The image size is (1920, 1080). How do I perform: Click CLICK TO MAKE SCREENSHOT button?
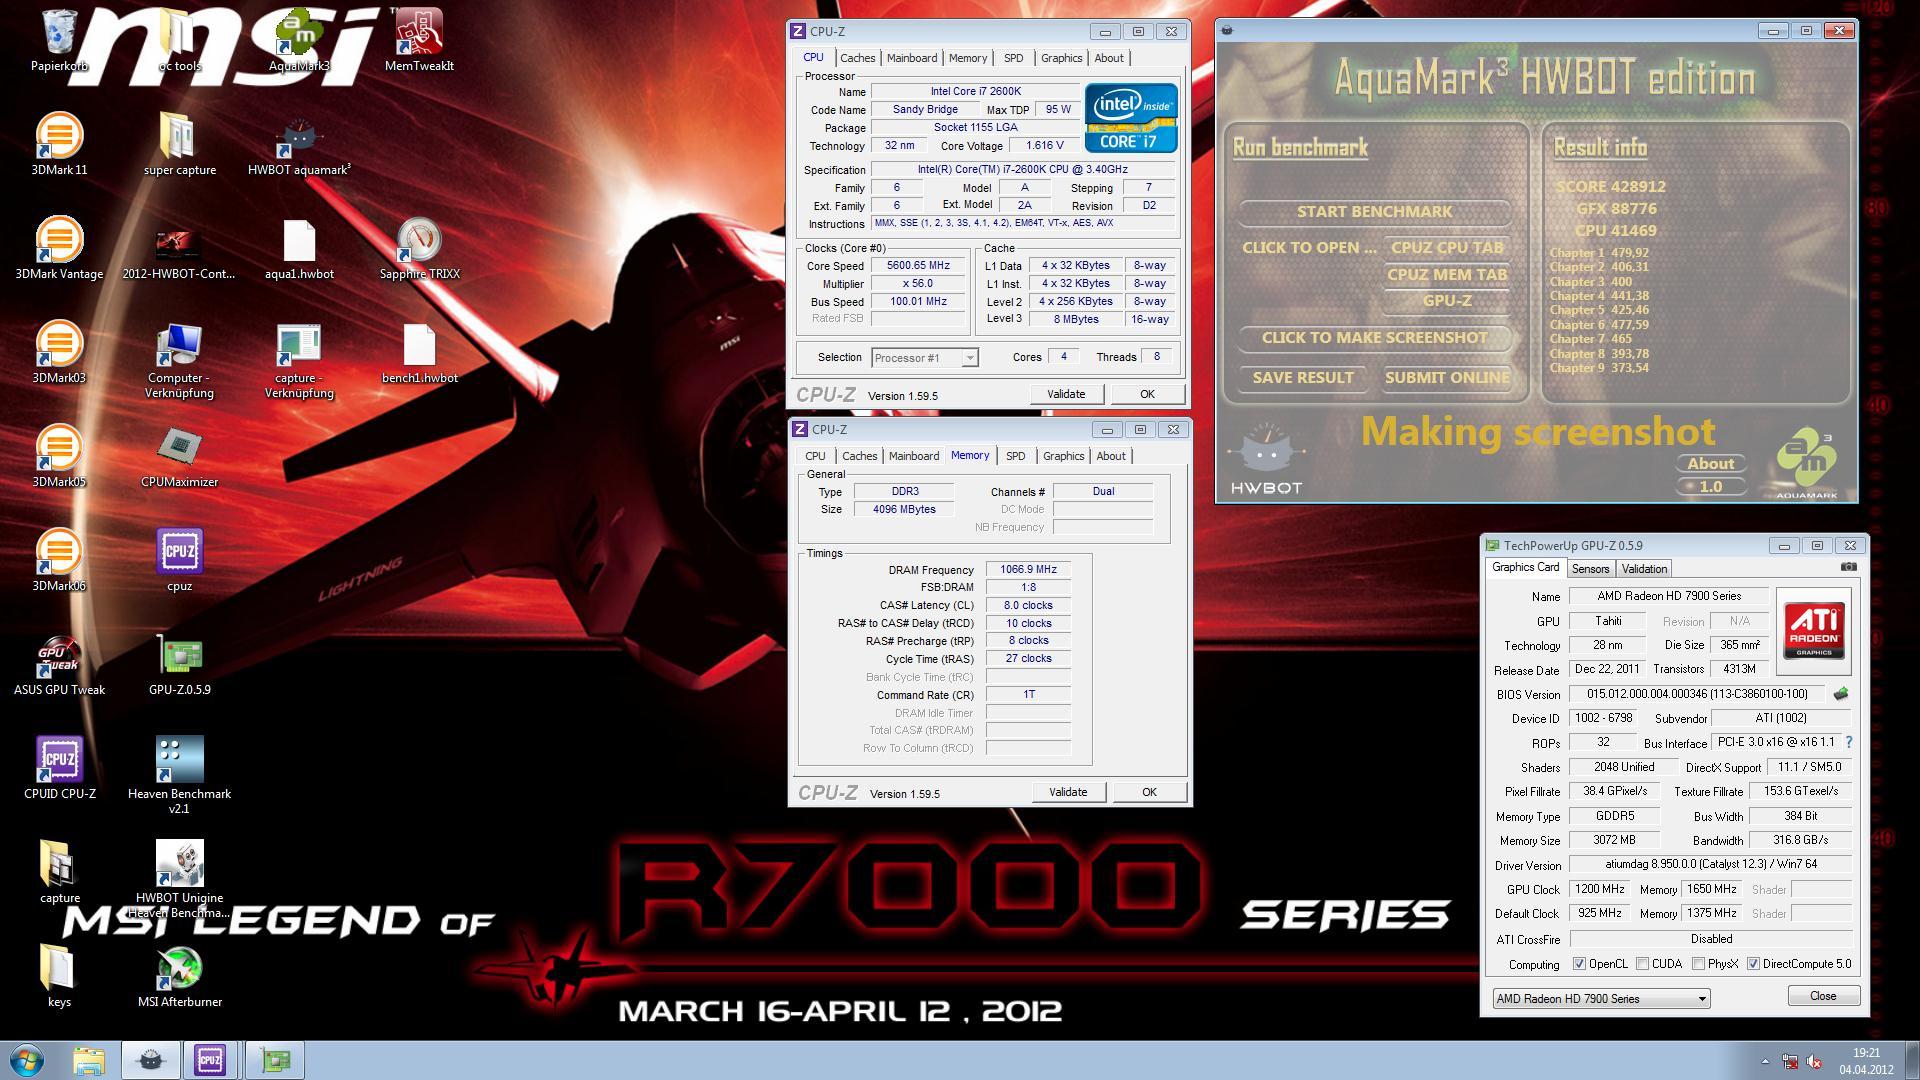click(x=1374, y=338)
